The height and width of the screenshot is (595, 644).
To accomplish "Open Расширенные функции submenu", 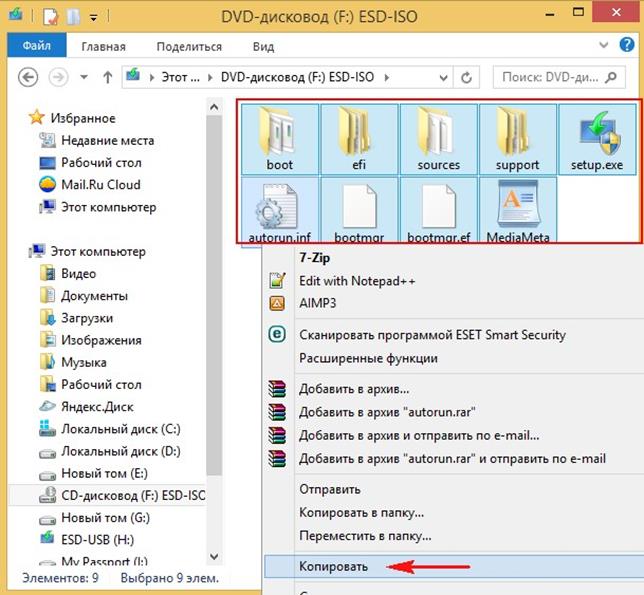I will pyautogui.click(x=453, y=358).
